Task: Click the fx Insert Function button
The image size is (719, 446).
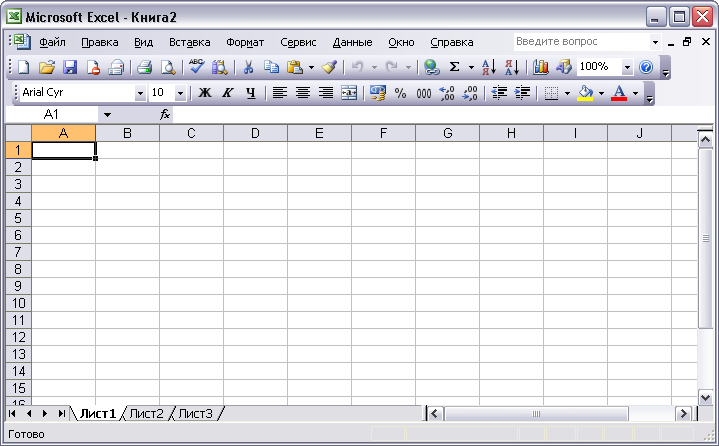Action: pos(165,115)
